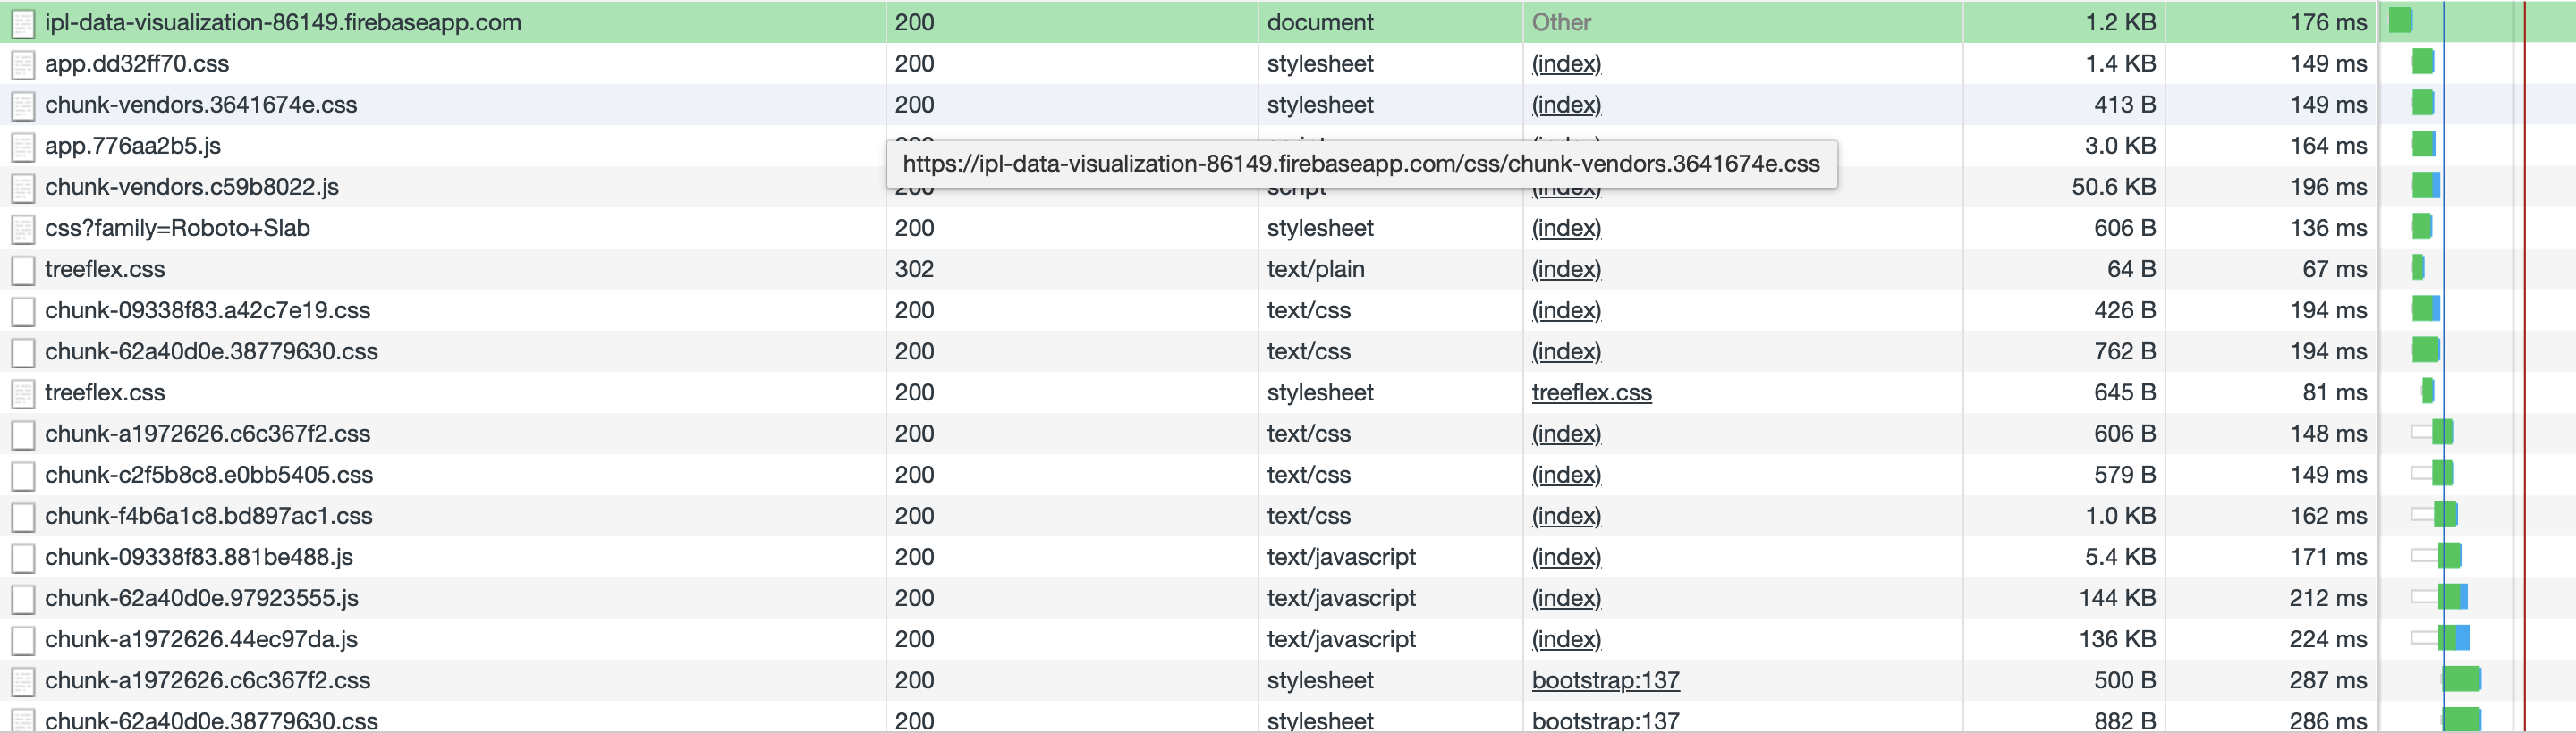Select the chunk-a1972626.44ec97da.js request name

201,639
